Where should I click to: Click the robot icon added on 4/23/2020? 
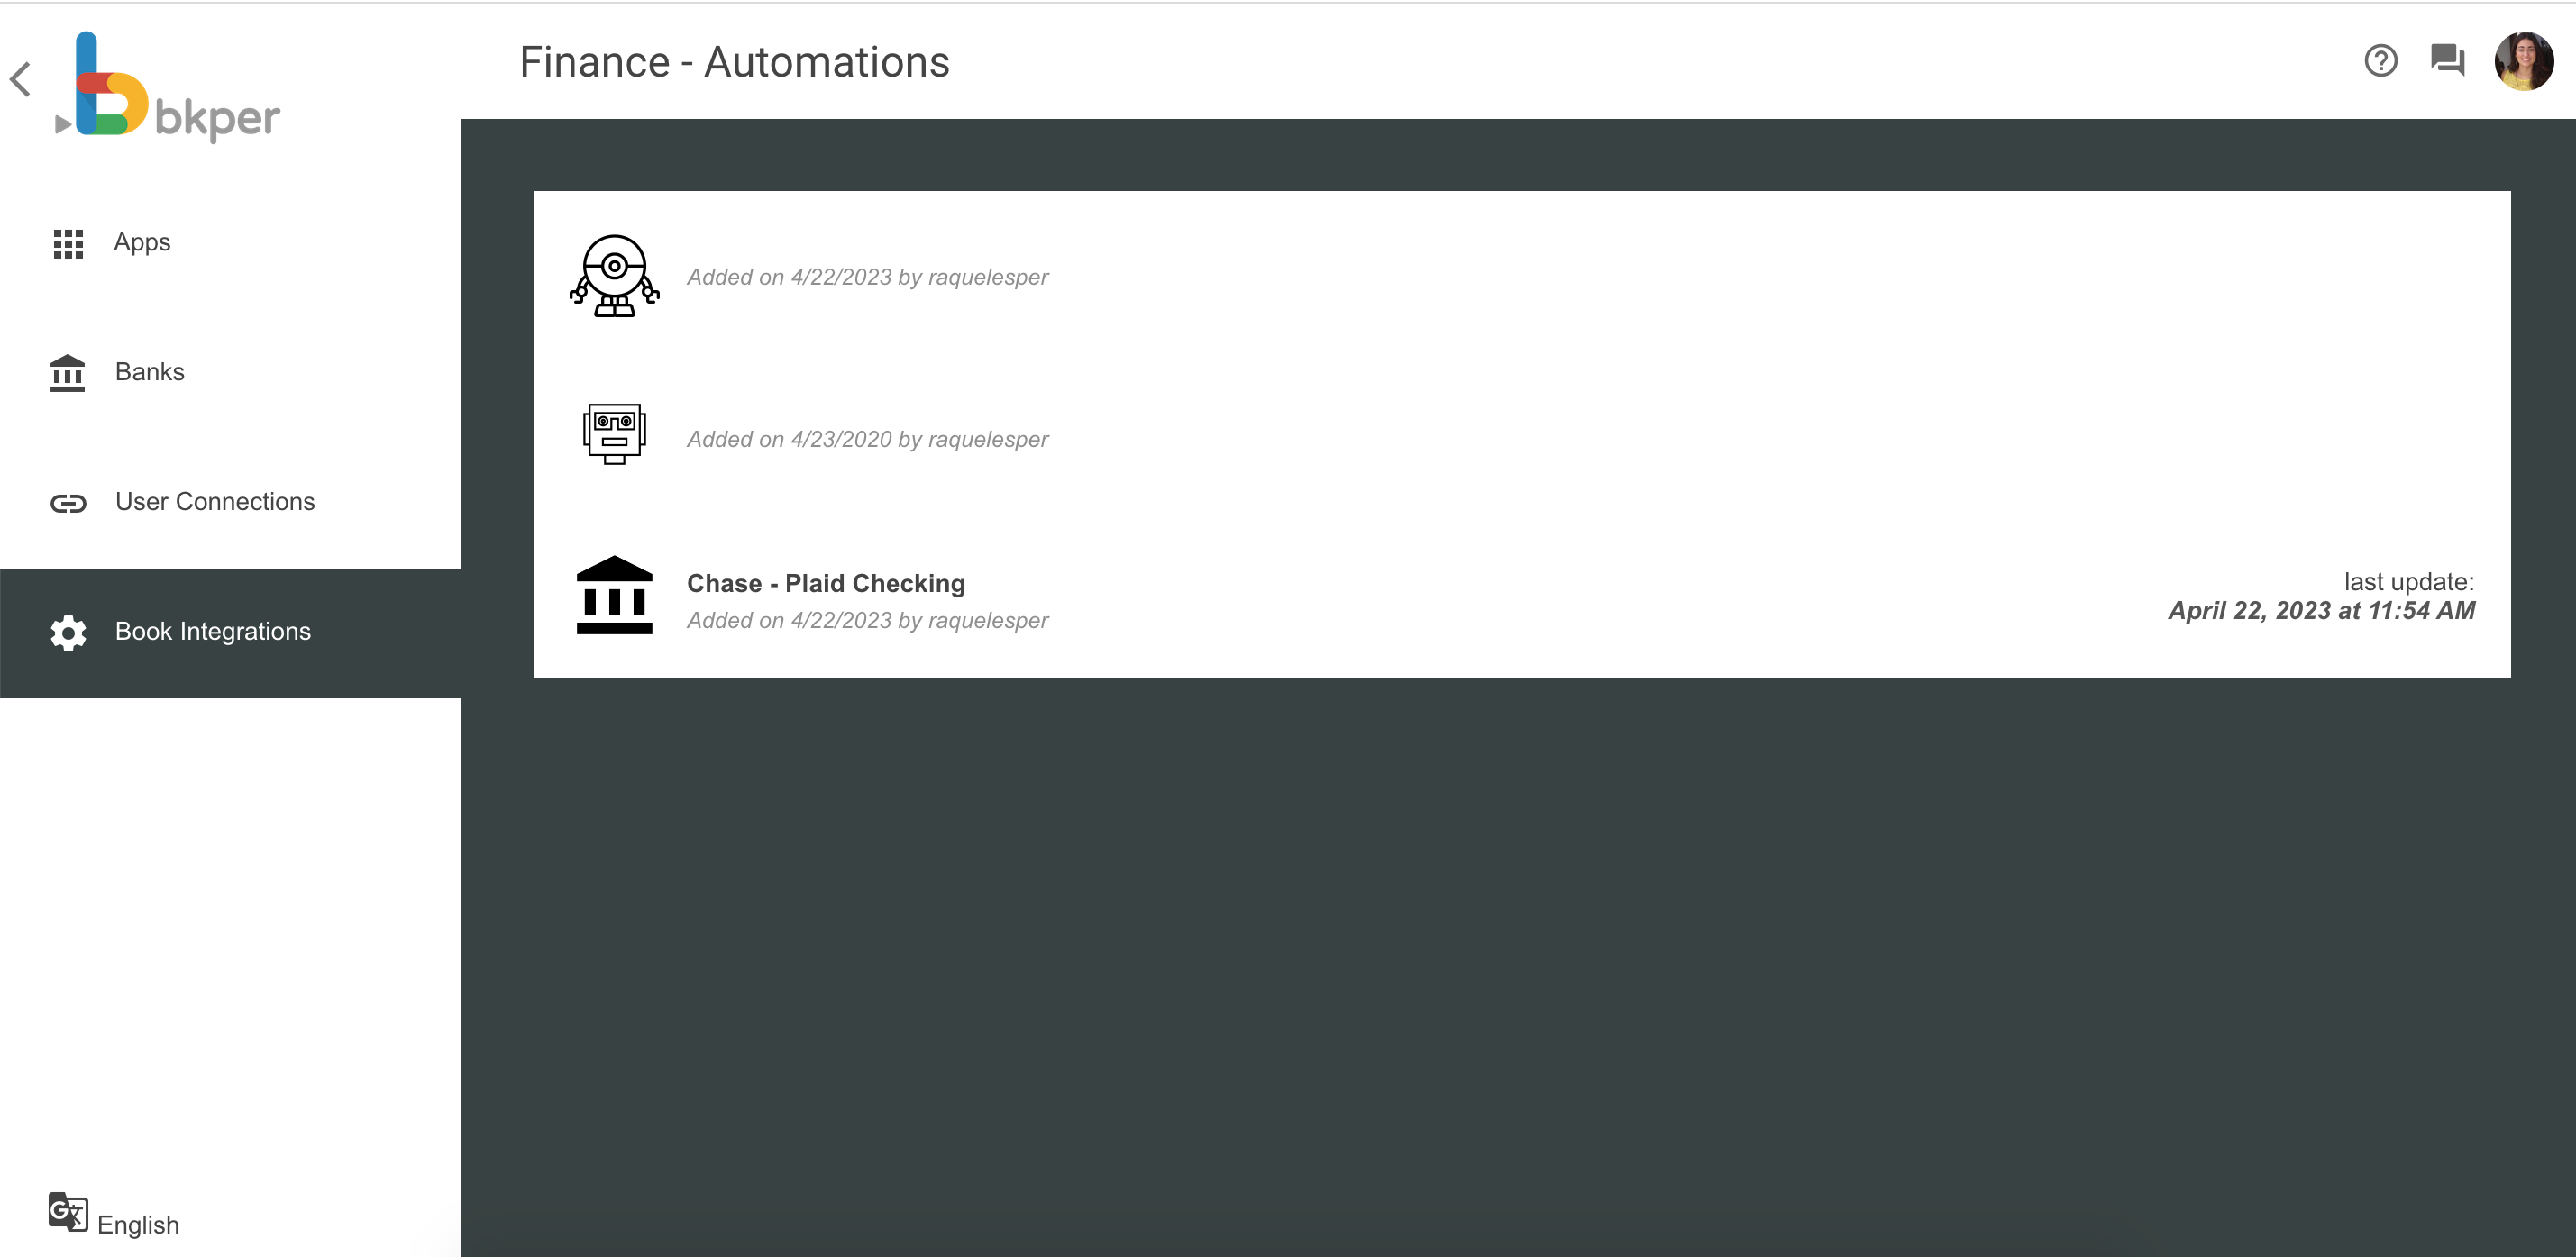pos(613,435)
